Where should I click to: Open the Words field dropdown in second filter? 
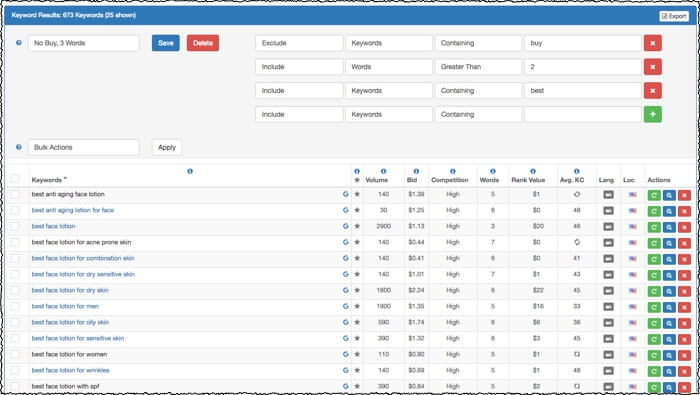(389, 67)
